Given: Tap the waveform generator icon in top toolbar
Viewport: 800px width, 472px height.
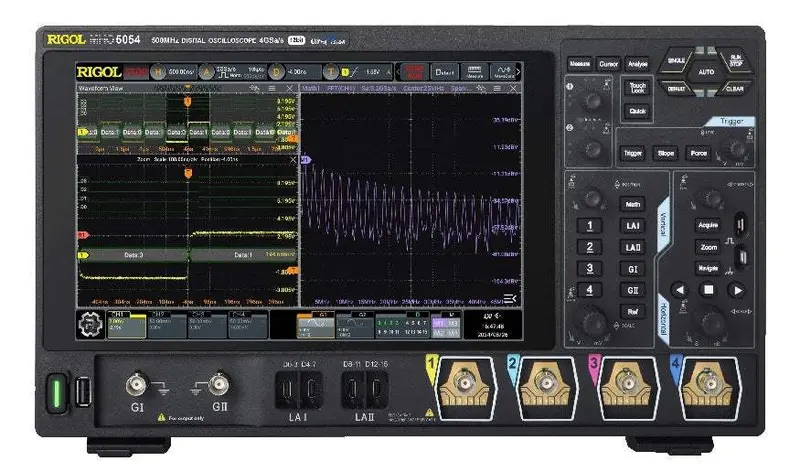Looking at the screenshot, I should click(504, 72).
